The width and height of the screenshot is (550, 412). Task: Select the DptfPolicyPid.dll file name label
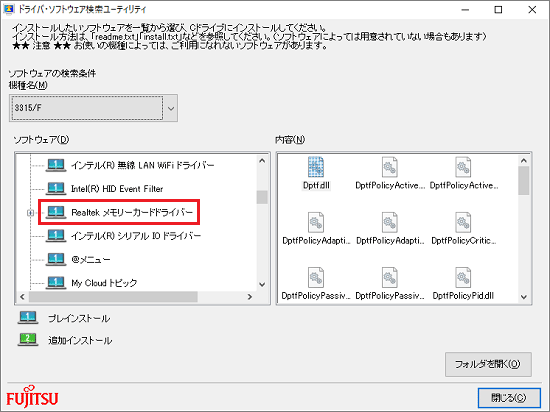(x=463, y=296)
